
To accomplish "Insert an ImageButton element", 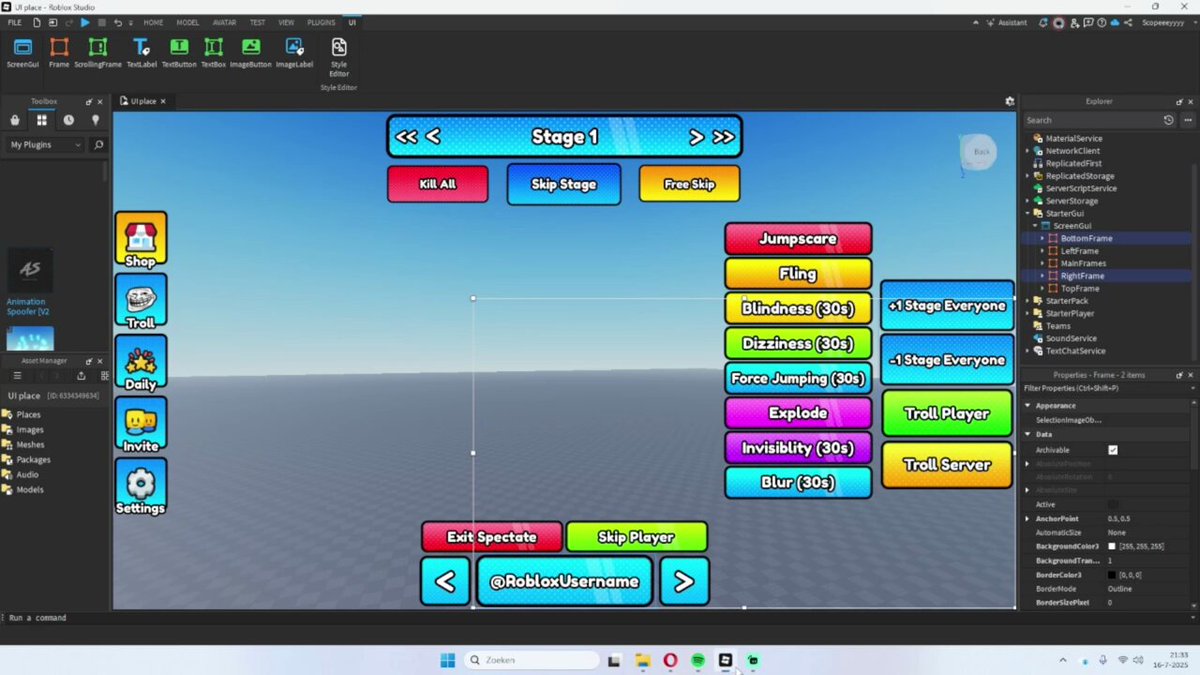I will (x=250, y=53).
